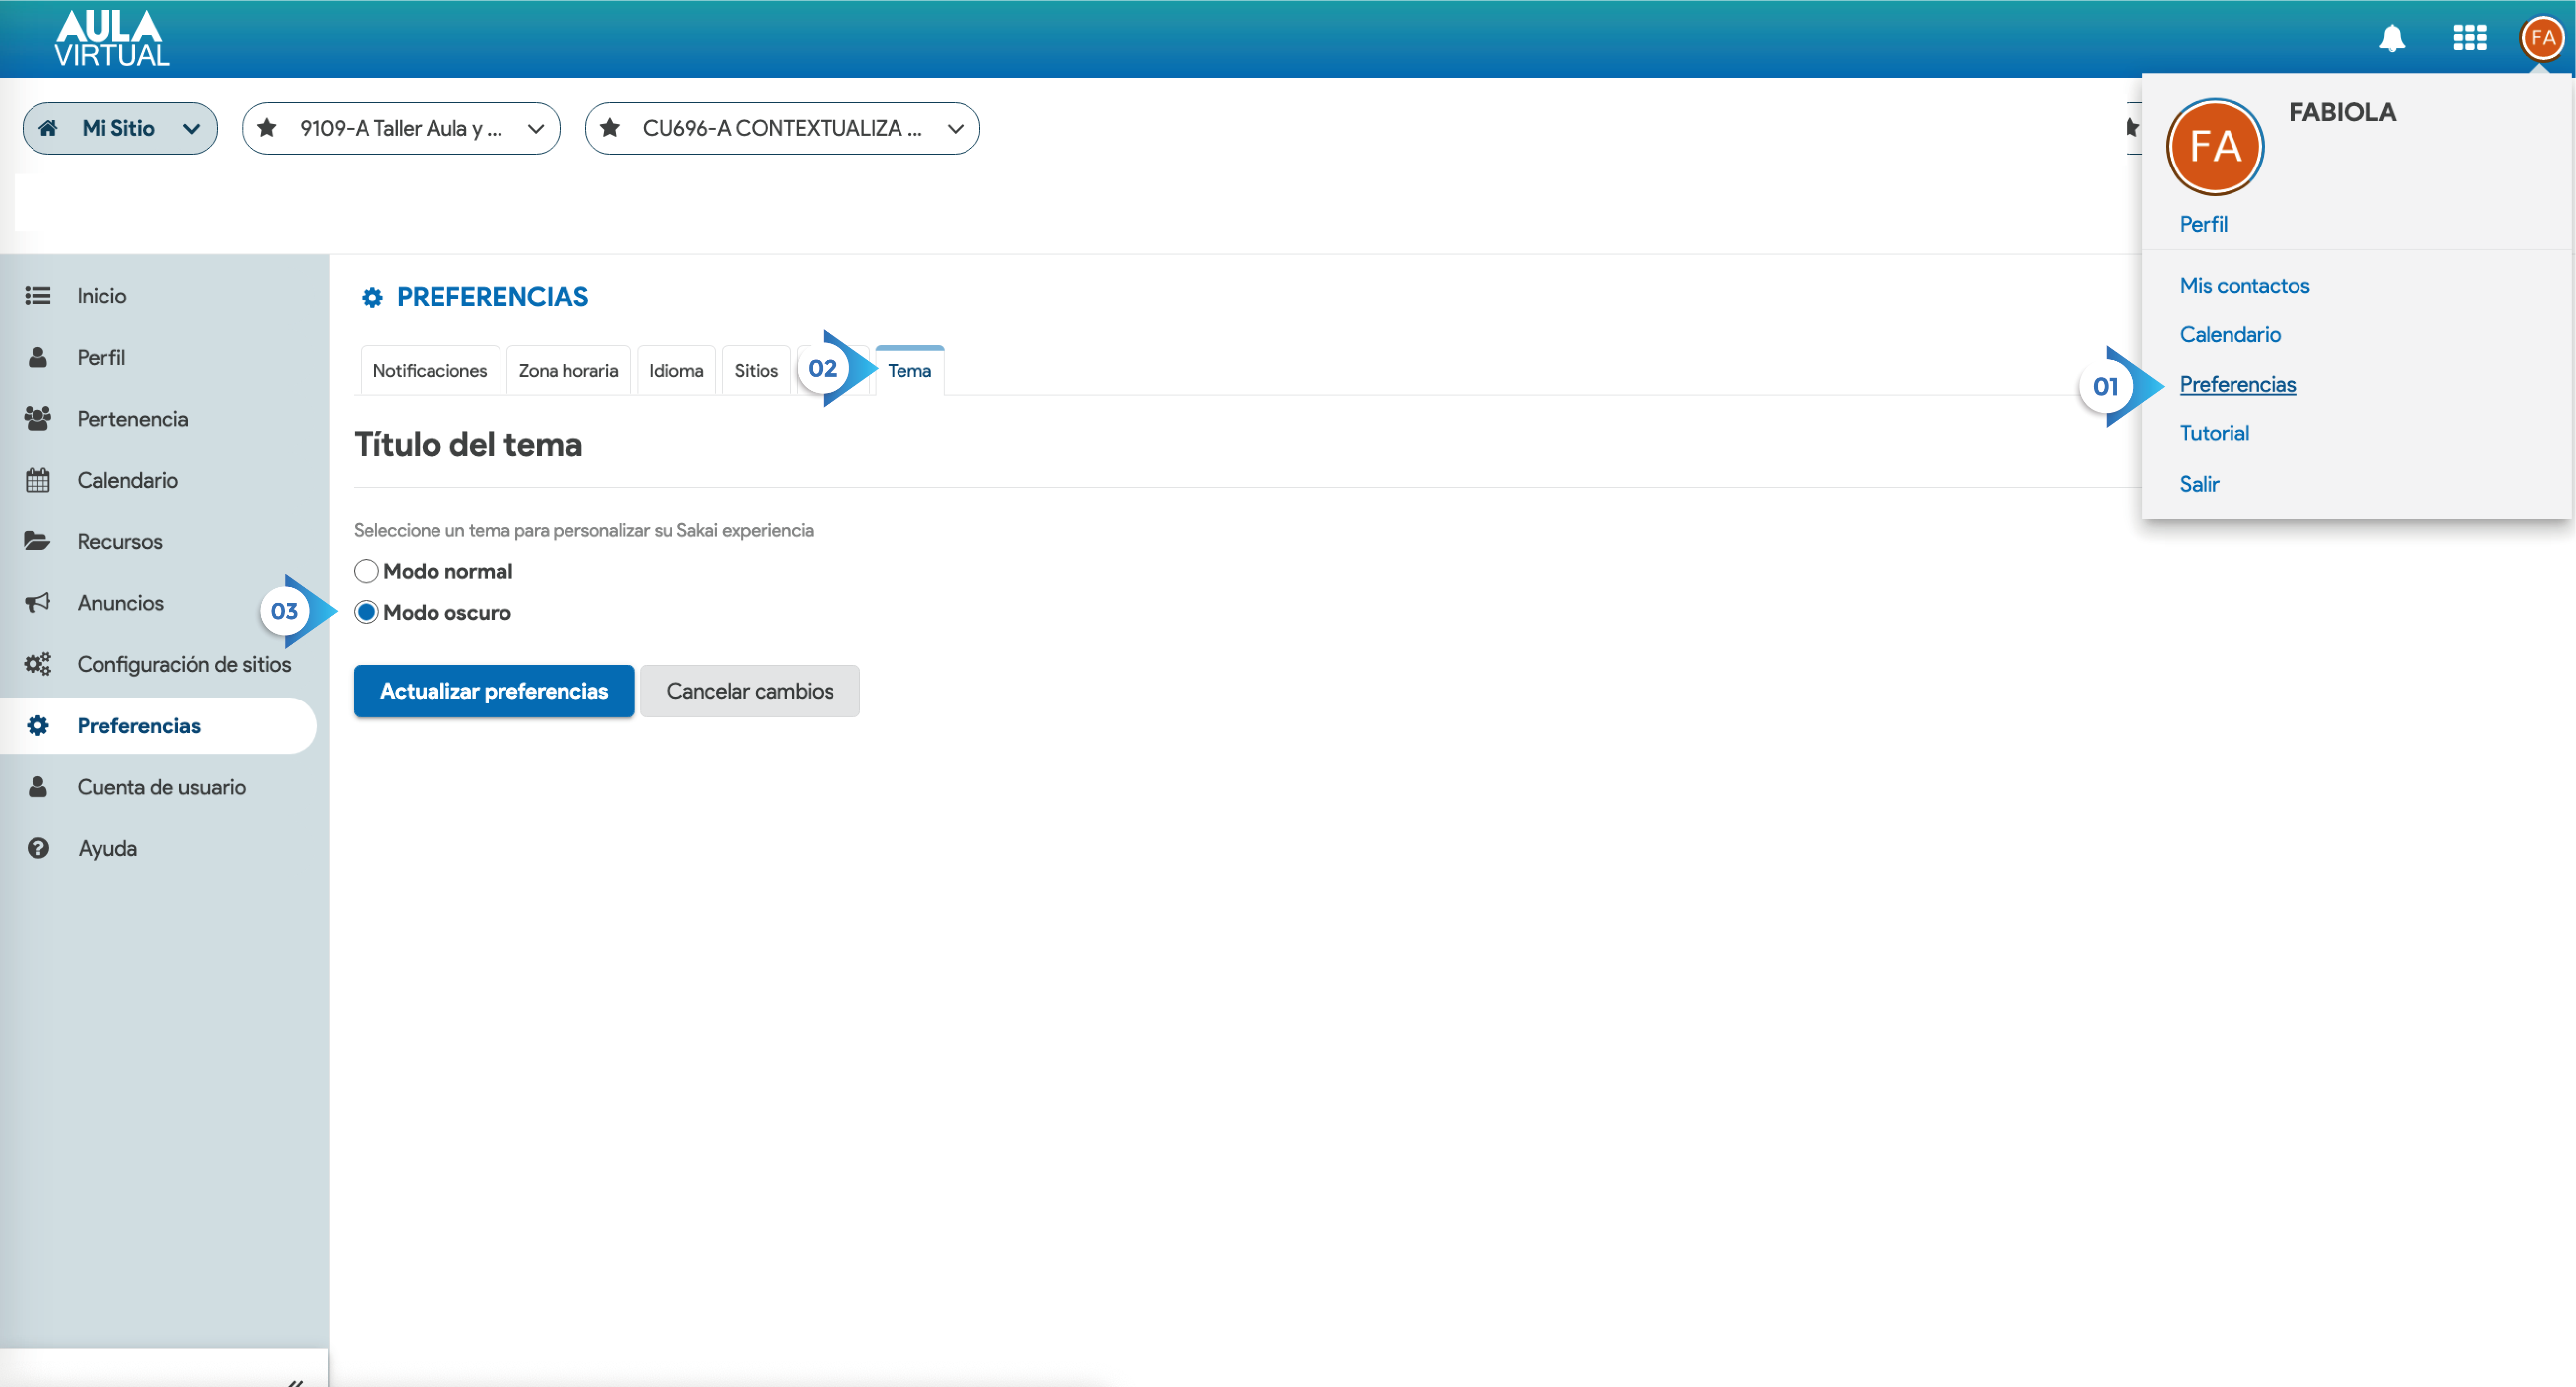Click the Anuncios megaphone icon

click(38, 603)
